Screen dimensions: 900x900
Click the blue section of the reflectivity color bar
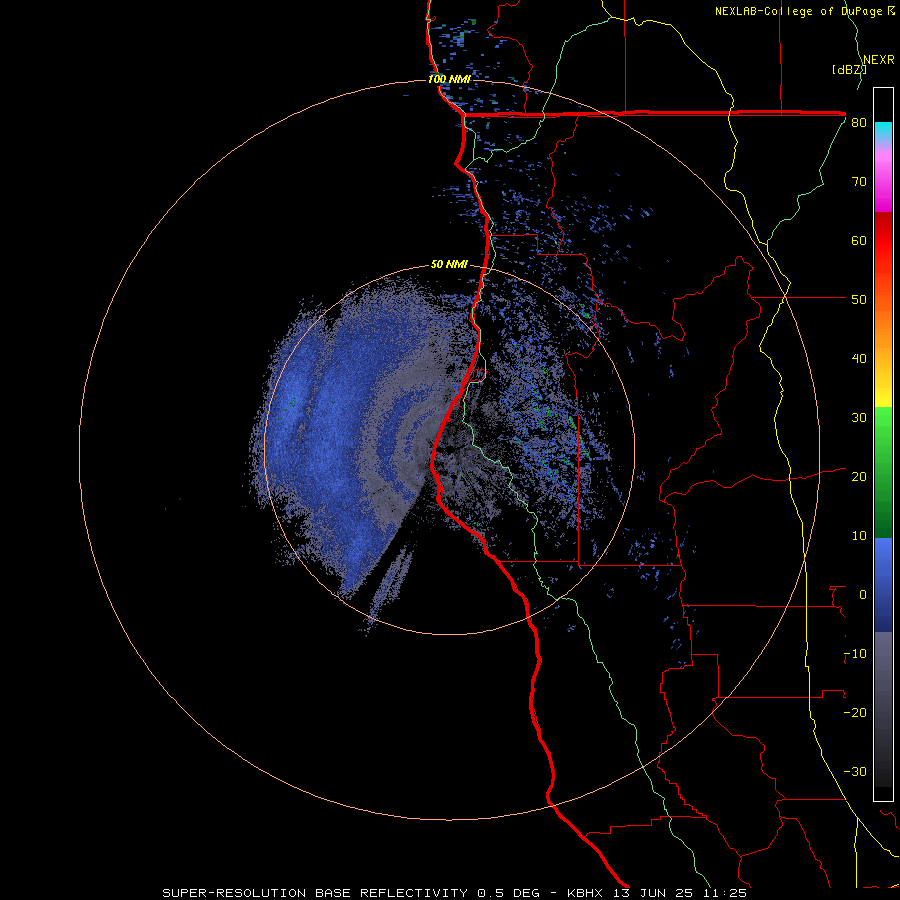tap(883, 584)
